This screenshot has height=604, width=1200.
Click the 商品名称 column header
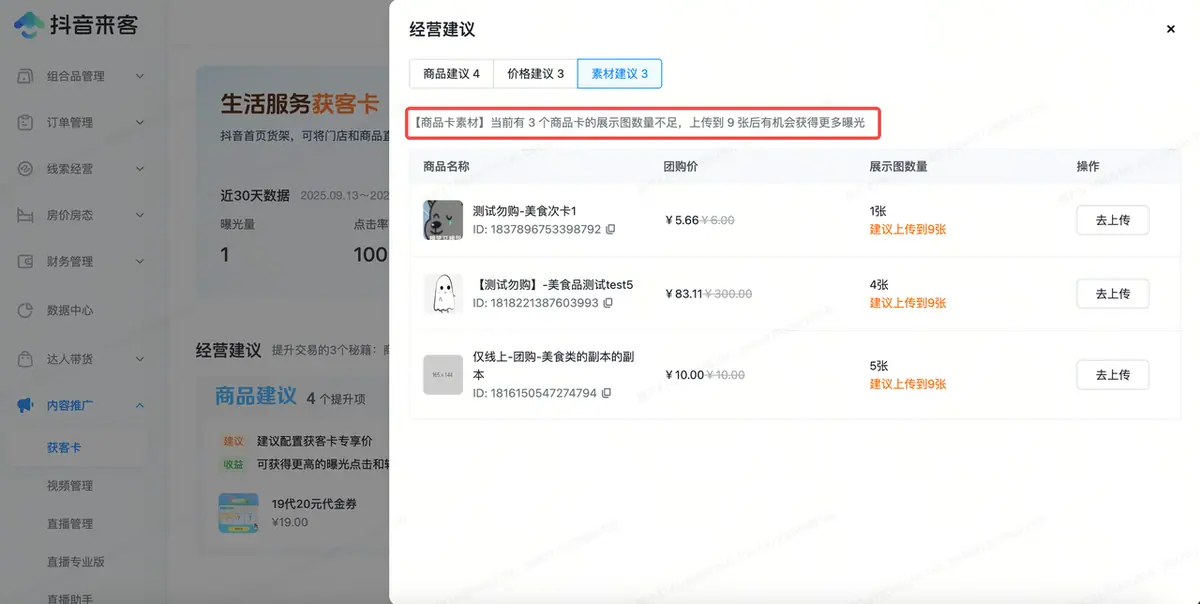tap(446, 166)
